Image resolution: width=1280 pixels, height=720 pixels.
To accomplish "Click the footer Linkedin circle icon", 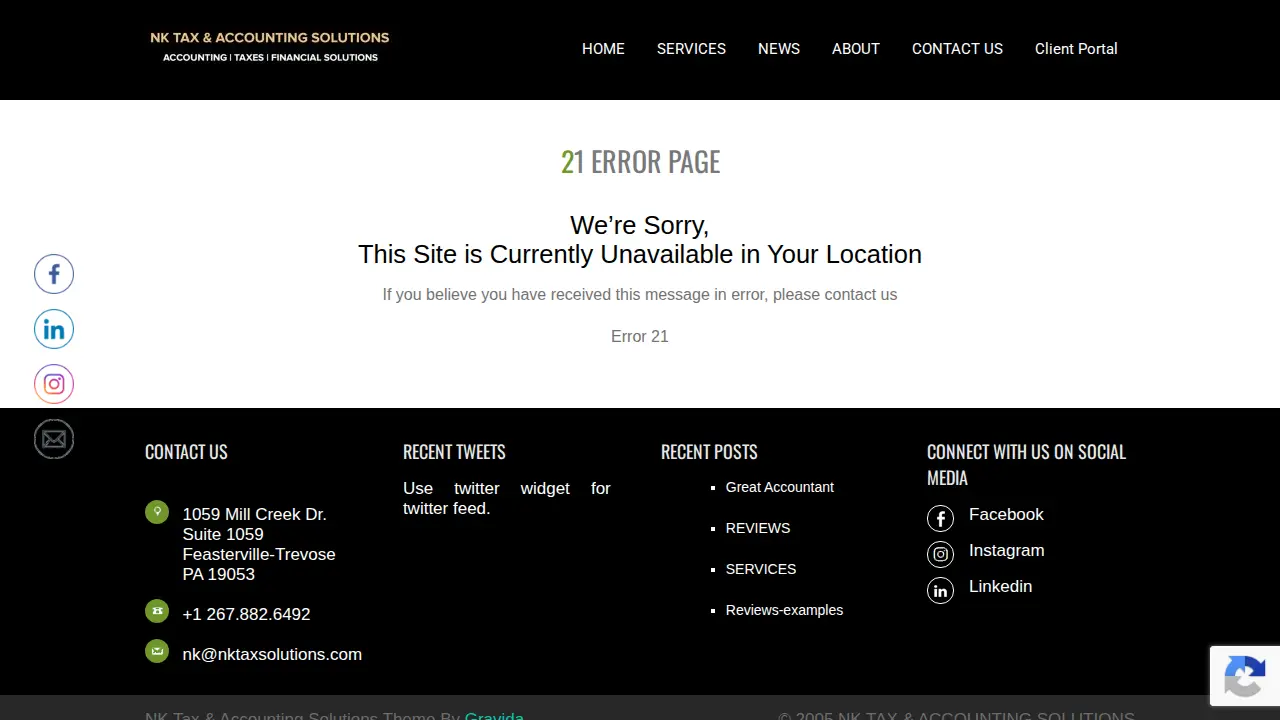I will click(x=940, y=590).
